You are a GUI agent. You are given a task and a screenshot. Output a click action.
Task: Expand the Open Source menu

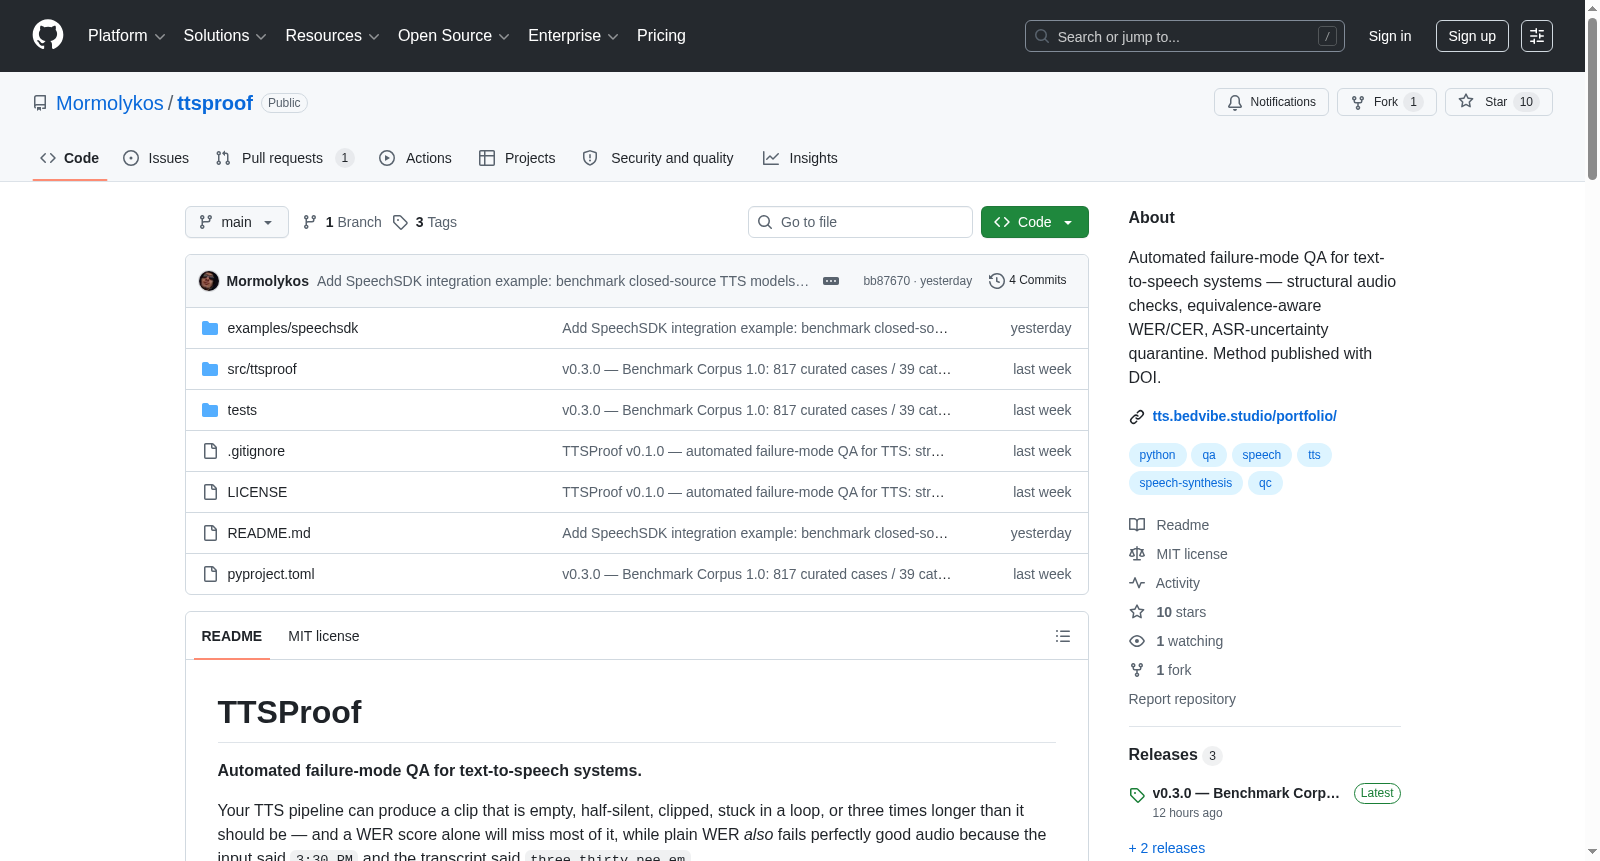tap(454, 36)
